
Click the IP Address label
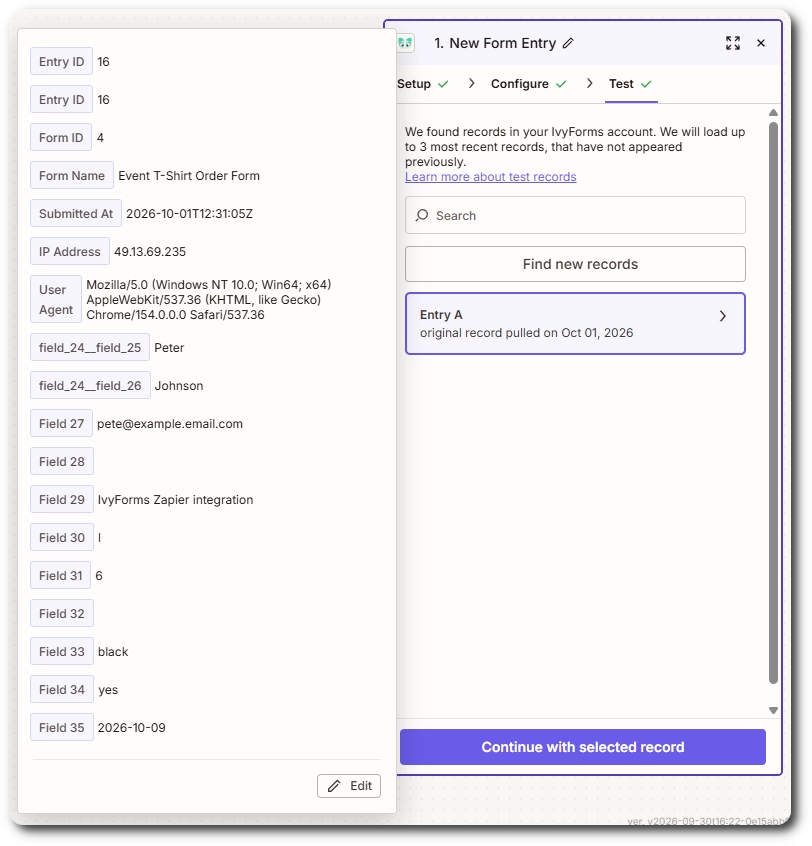[70, 251]
